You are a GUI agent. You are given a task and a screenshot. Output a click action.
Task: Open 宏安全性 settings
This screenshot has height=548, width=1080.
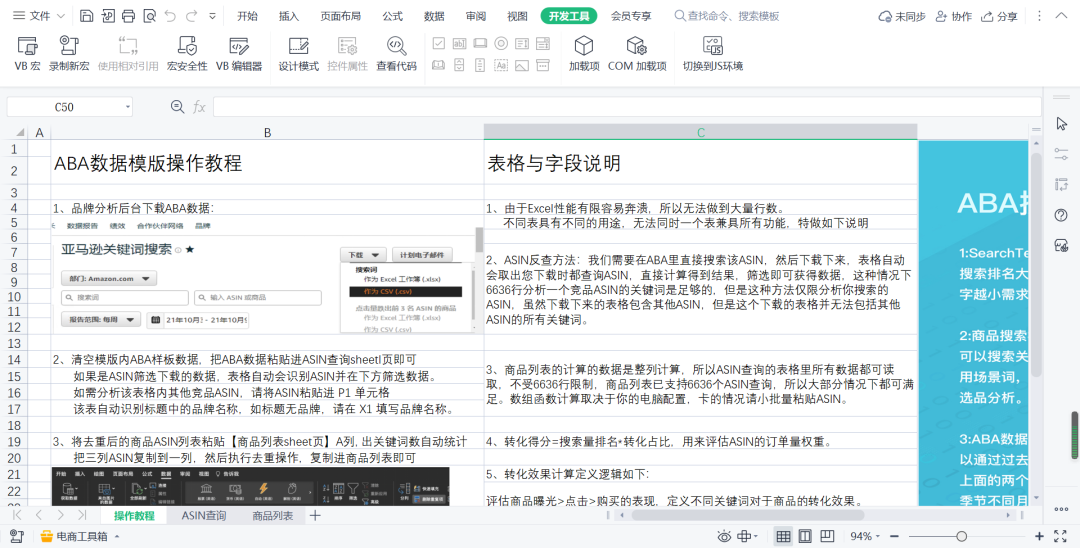pos(187,46)
